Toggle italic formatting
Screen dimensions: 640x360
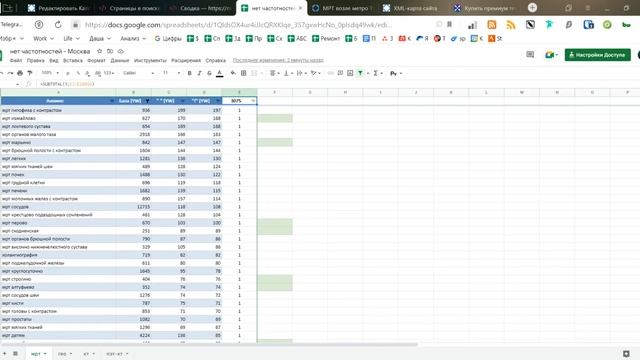point(199,73)
